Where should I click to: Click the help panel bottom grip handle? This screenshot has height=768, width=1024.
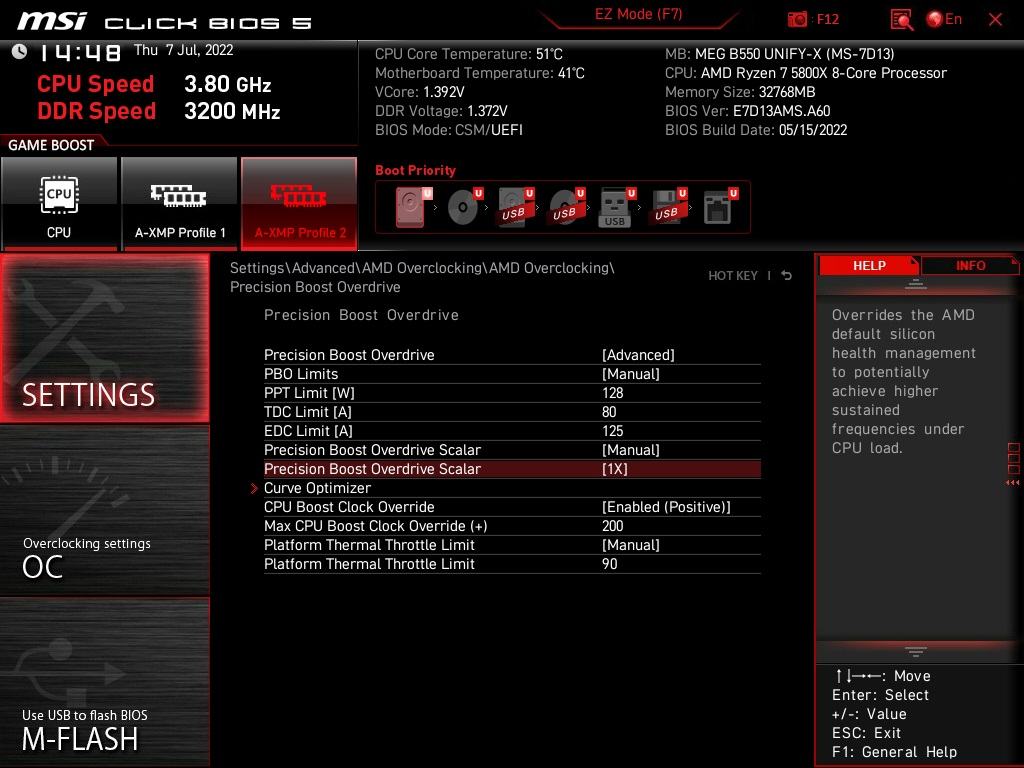[x=916, y=651]
